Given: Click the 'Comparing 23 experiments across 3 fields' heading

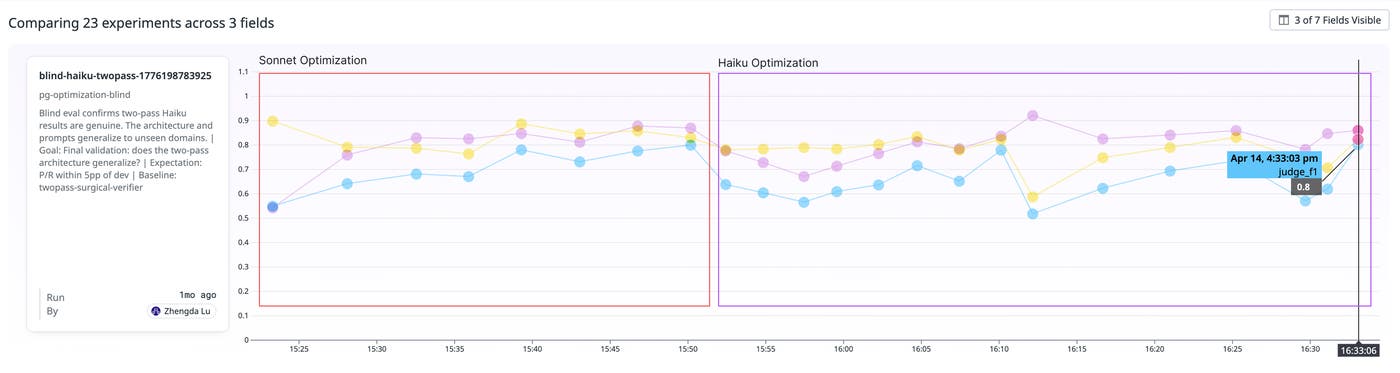Looking at the screenshot, I should click(x=141, y=22).
